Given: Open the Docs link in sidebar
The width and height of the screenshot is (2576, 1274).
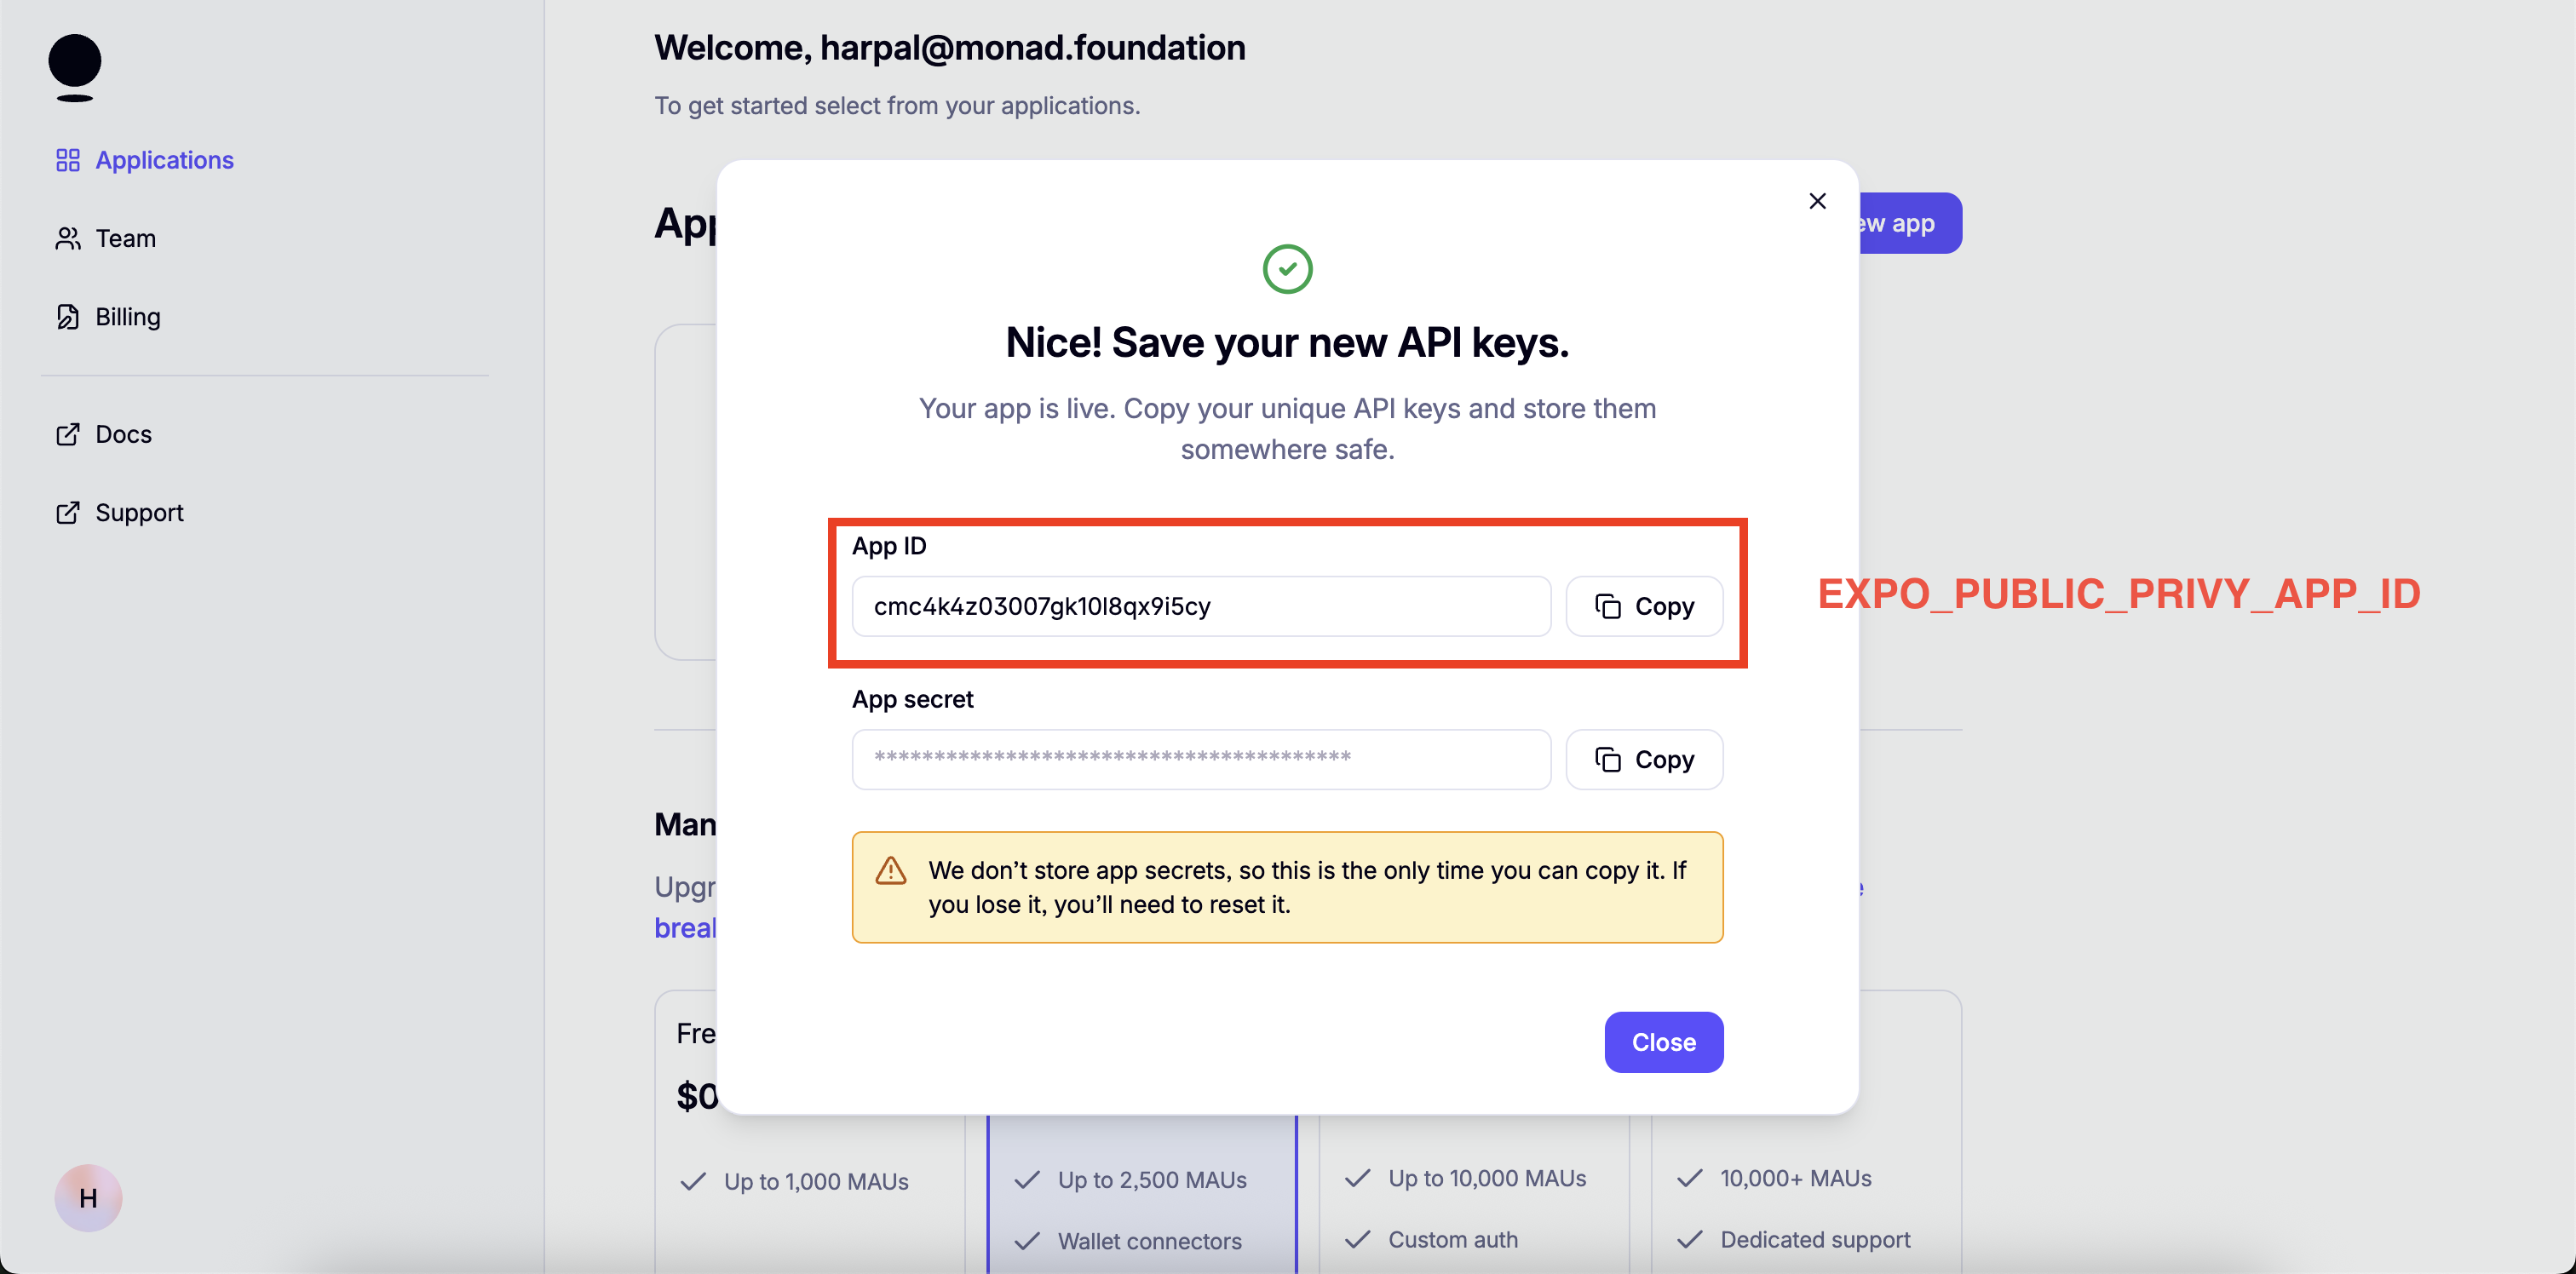Looking at the screenshot, I should click(x=124, y=434).
